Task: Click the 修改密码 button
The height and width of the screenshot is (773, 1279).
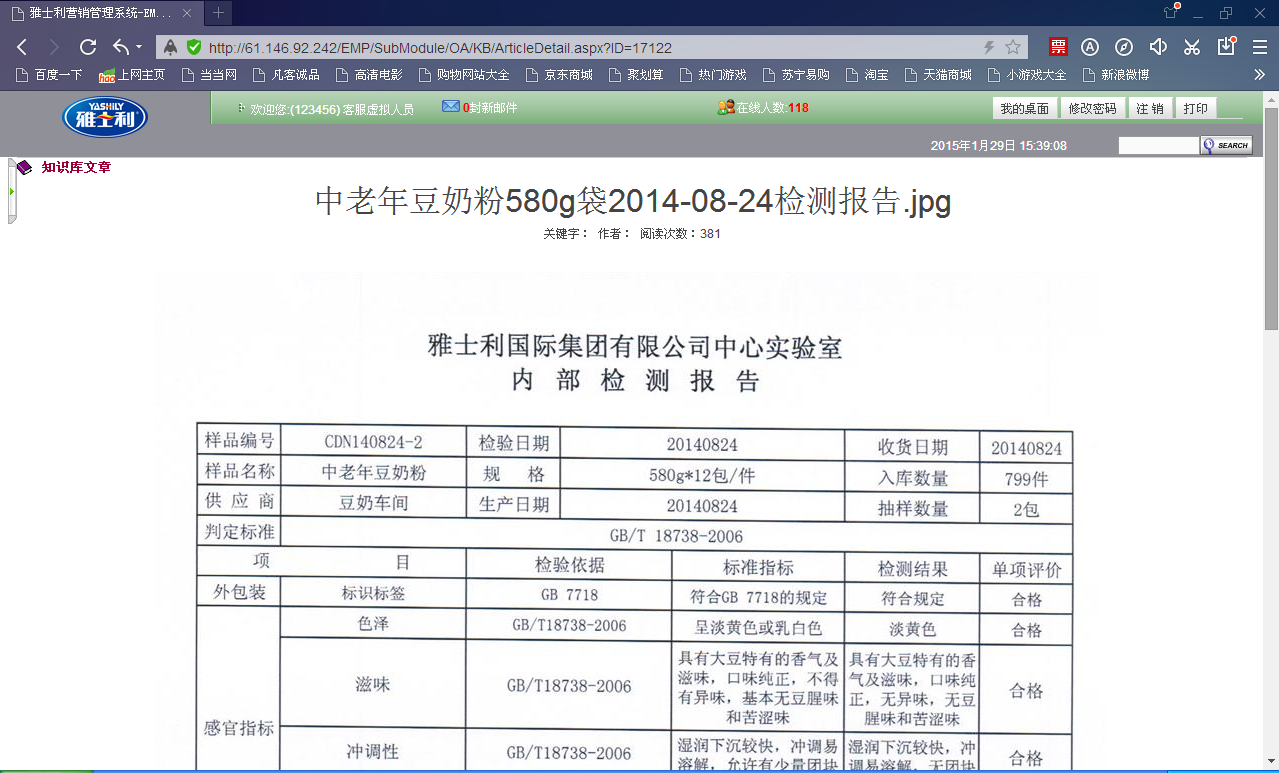Action: click(x=1092, y=108)
